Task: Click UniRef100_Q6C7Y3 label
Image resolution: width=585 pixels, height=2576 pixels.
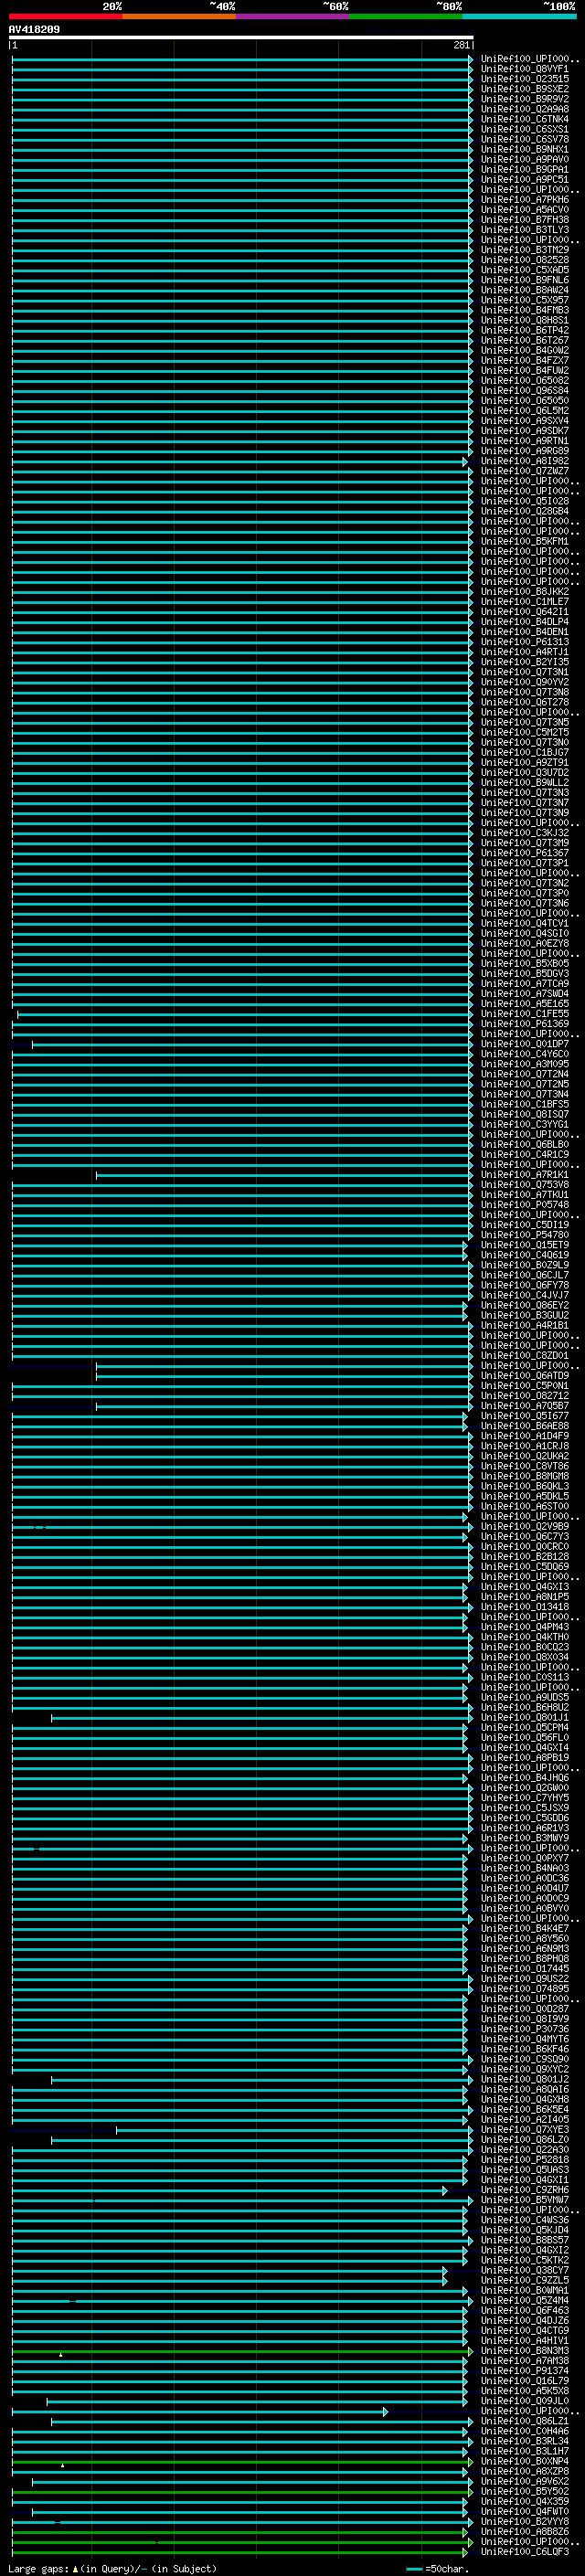Action: pyautogui.click(x=525, y=1537)
